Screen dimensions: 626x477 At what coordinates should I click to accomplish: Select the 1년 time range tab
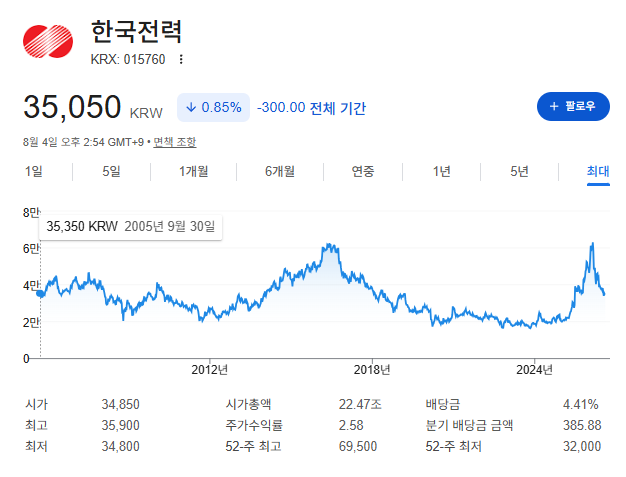pos(442,171)
